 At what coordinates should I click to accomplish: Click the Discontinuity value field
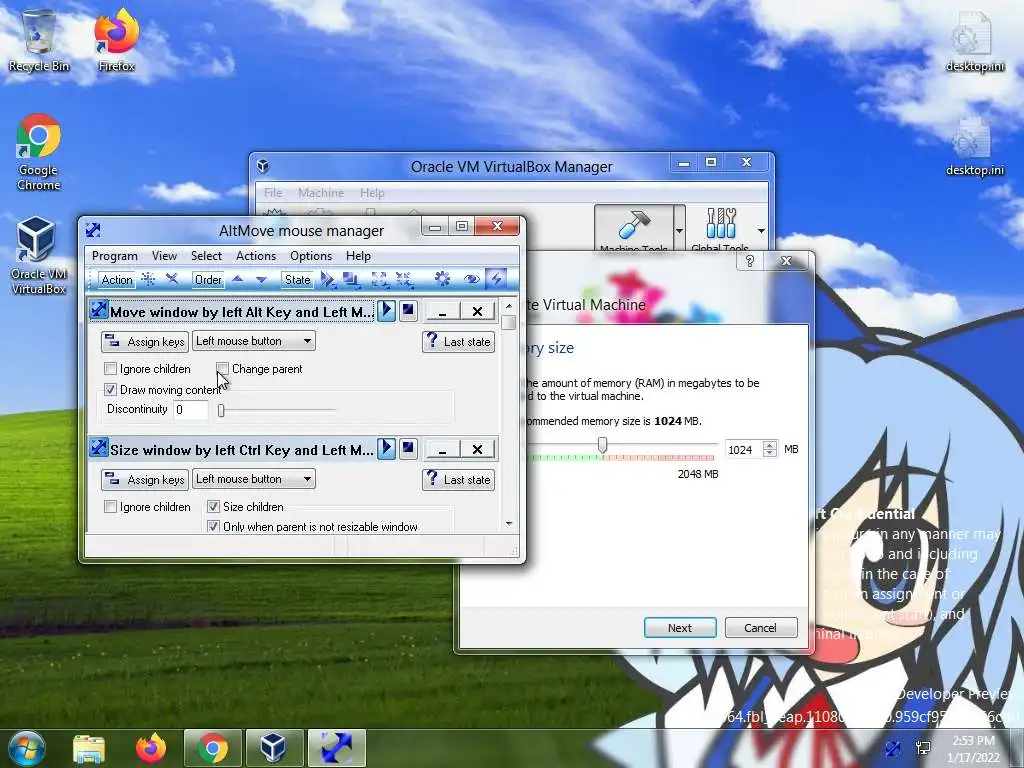(x=191, y=409)
